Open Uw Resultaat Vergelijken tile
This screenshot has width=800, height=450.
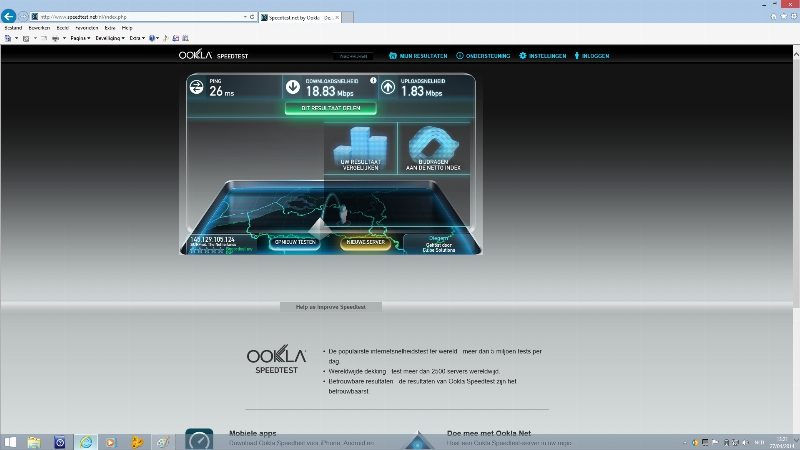click(x=361, y=148)
